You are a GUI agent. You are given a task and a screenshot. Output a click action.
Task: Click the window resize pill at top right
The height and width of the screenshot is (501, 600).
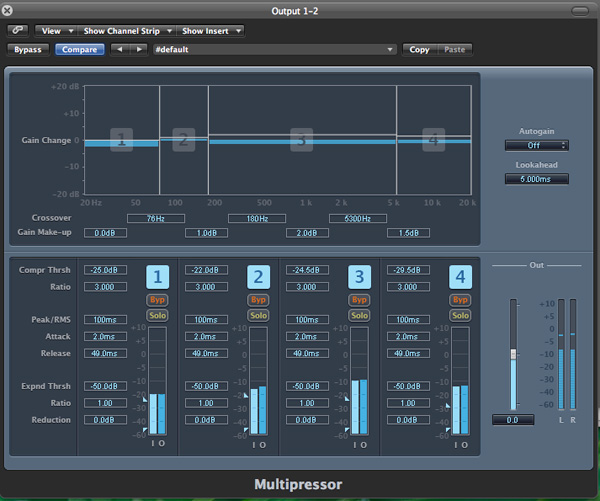click(580, 11)
